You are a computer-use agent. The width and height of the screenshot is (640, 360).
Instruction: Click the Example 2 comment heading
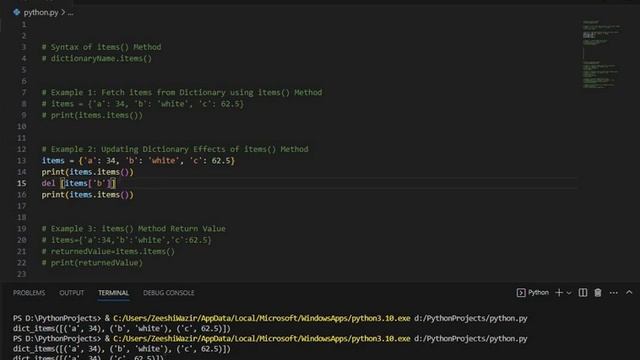coord(175,149)
